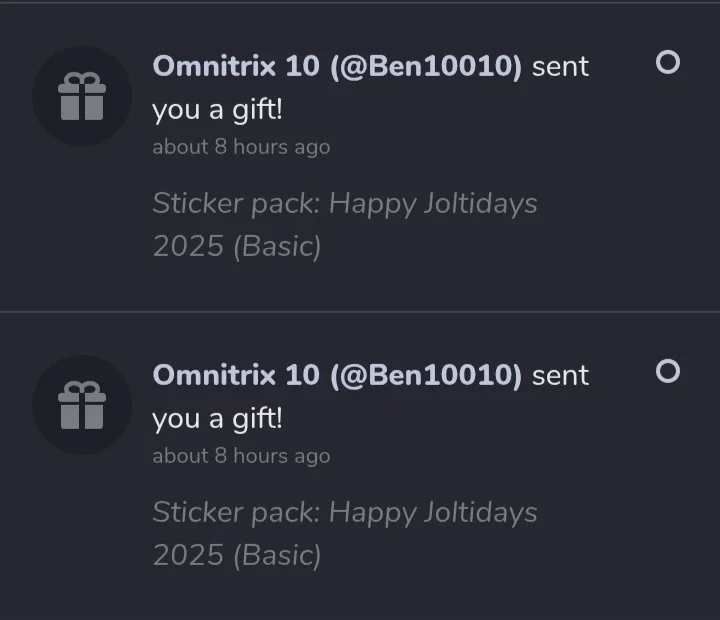Image resolution: width=720 pixels, height=620 pixels.
Task: Open Omnitrix 10's profile from the bottom notification
Action: coord(236,375)
